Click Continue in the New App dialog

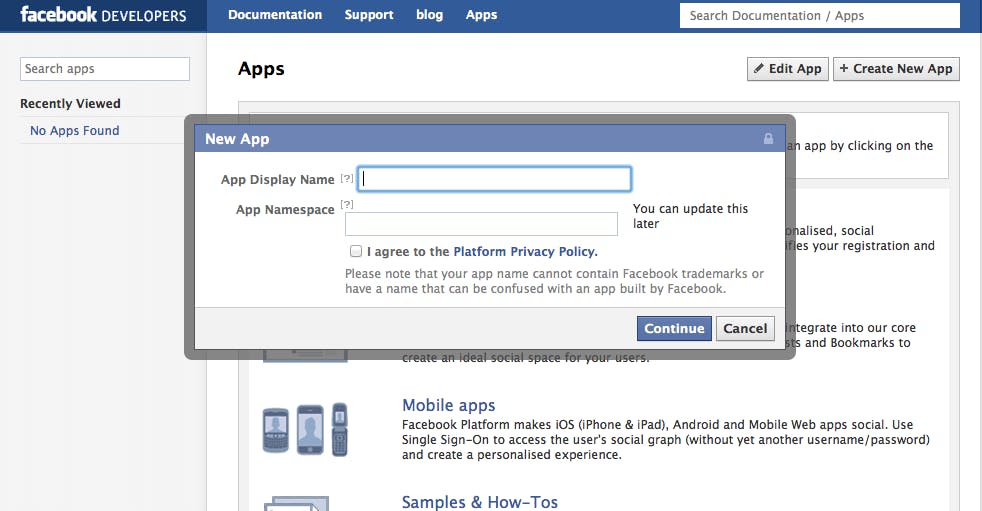[x=674, y=328]
